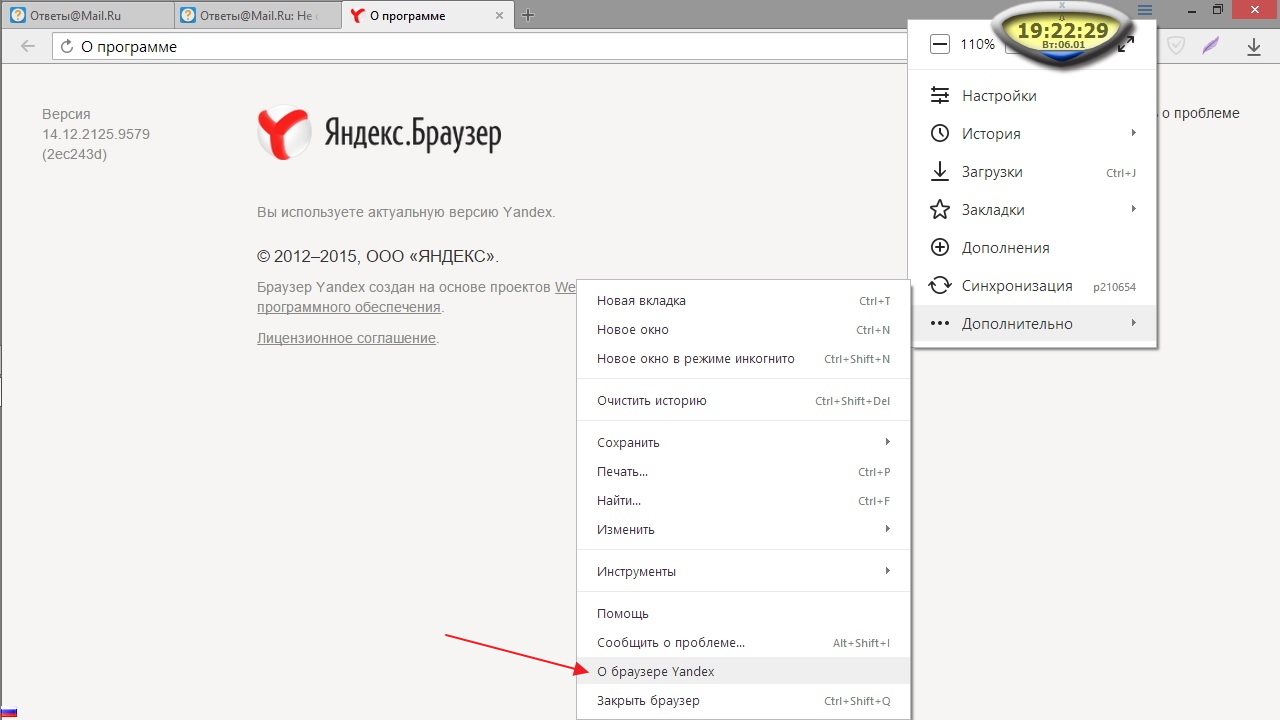Open a new tab with plus button
Viewport: 1280px width, 720px height.
pyautogui.click(x=529, y=15)
